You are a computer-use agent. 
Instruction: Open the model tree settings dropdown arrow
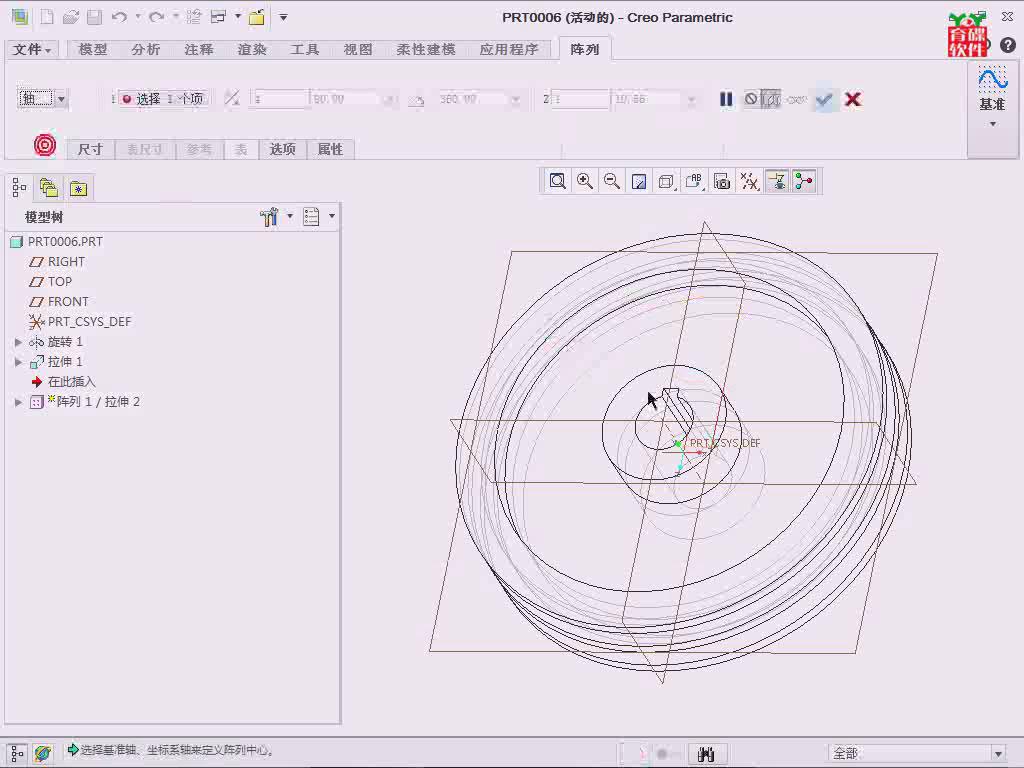[x=290, y=216]
